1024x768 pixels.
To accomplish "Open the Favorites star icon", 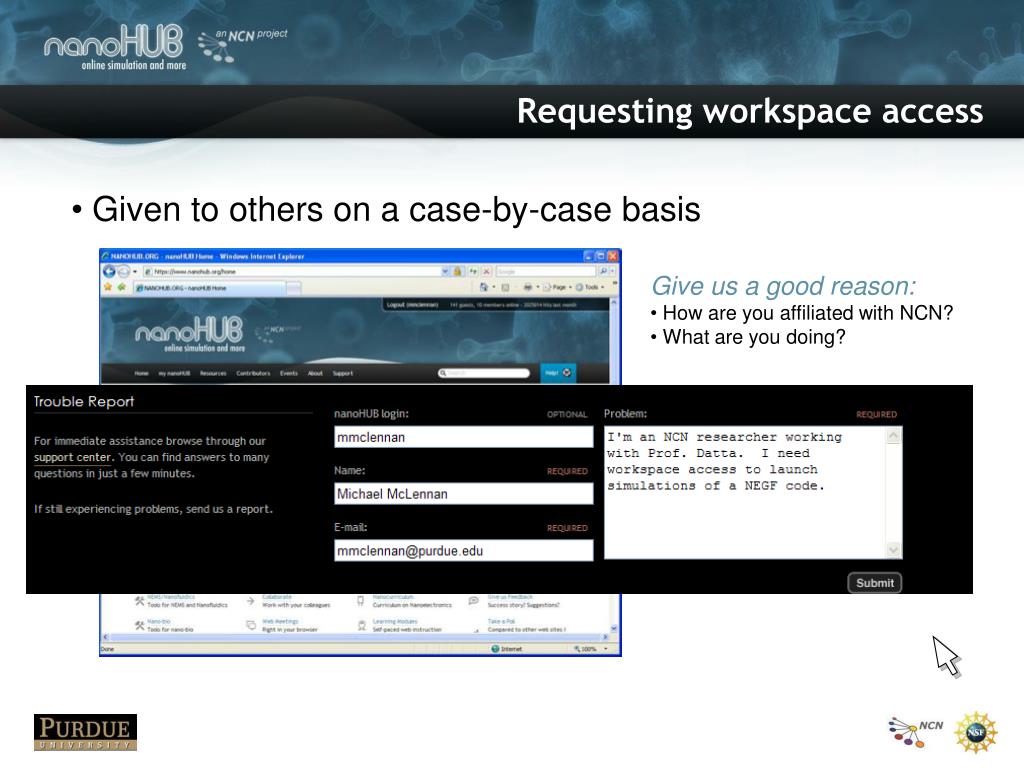I will 108,287.
